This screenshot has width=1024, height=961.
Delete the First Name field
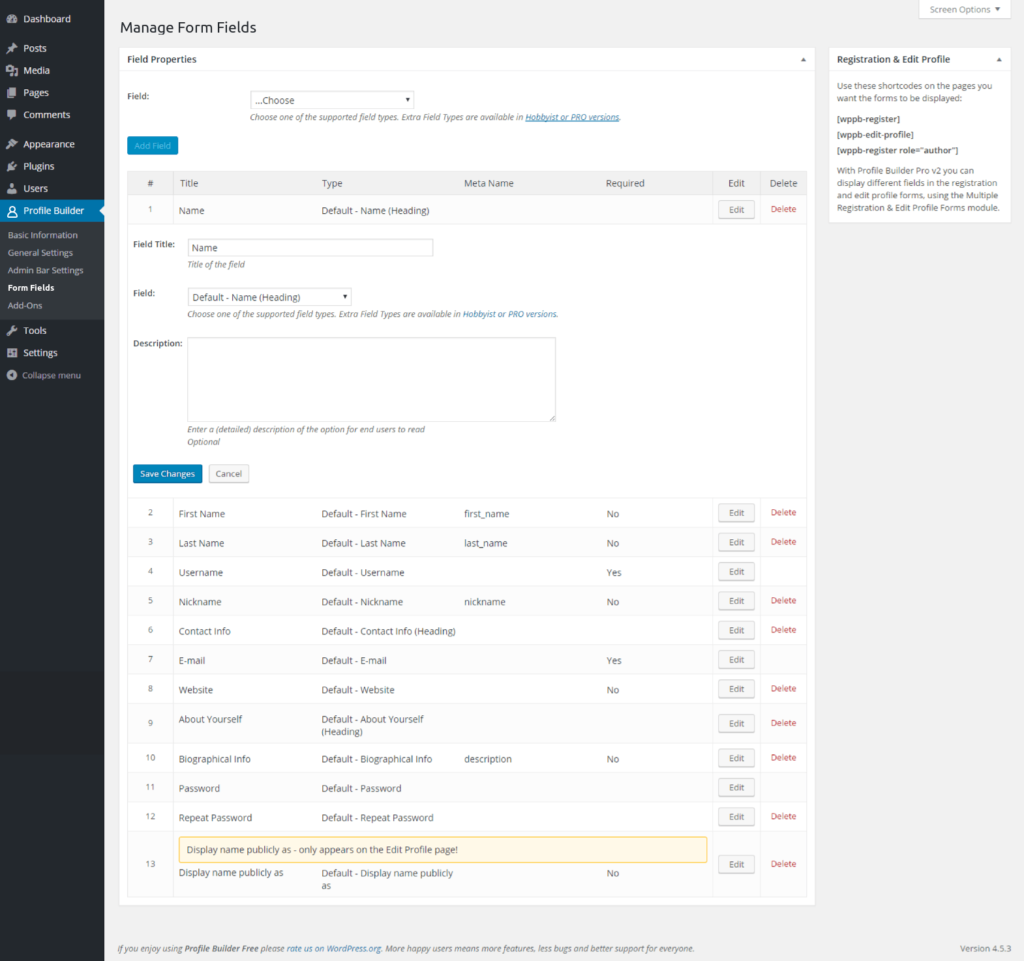click(x=783, y=513)
